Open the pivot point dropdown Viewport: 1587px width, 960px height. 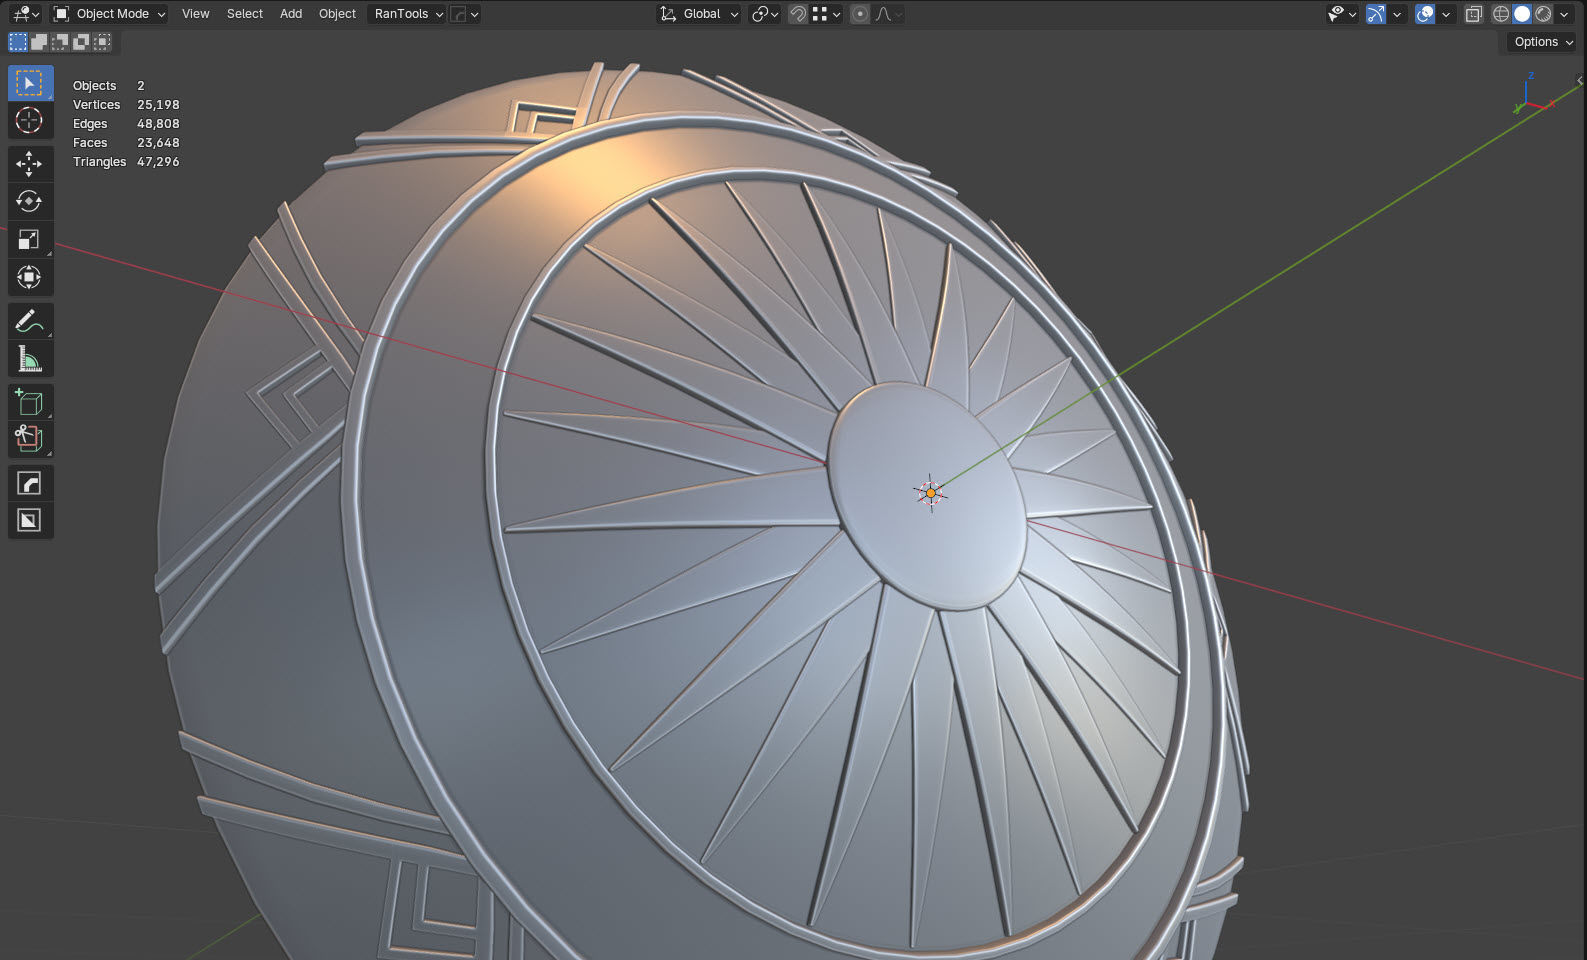(765, 14)
